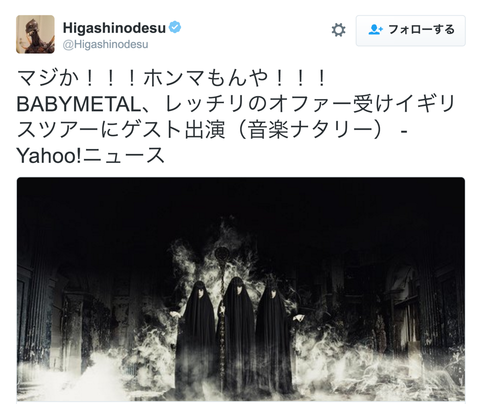480x404 pixels.
Task: Click the フォローする follow button
Action: (410, 30)
